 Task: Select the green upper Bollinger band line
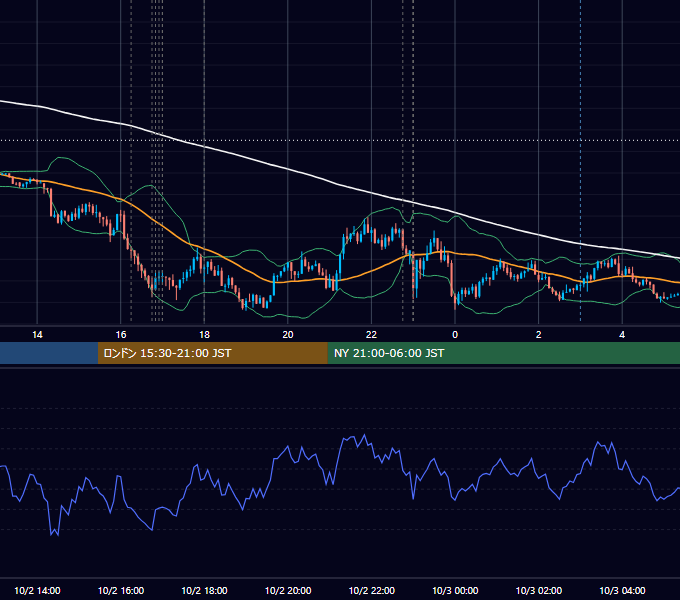click(151, 186)
